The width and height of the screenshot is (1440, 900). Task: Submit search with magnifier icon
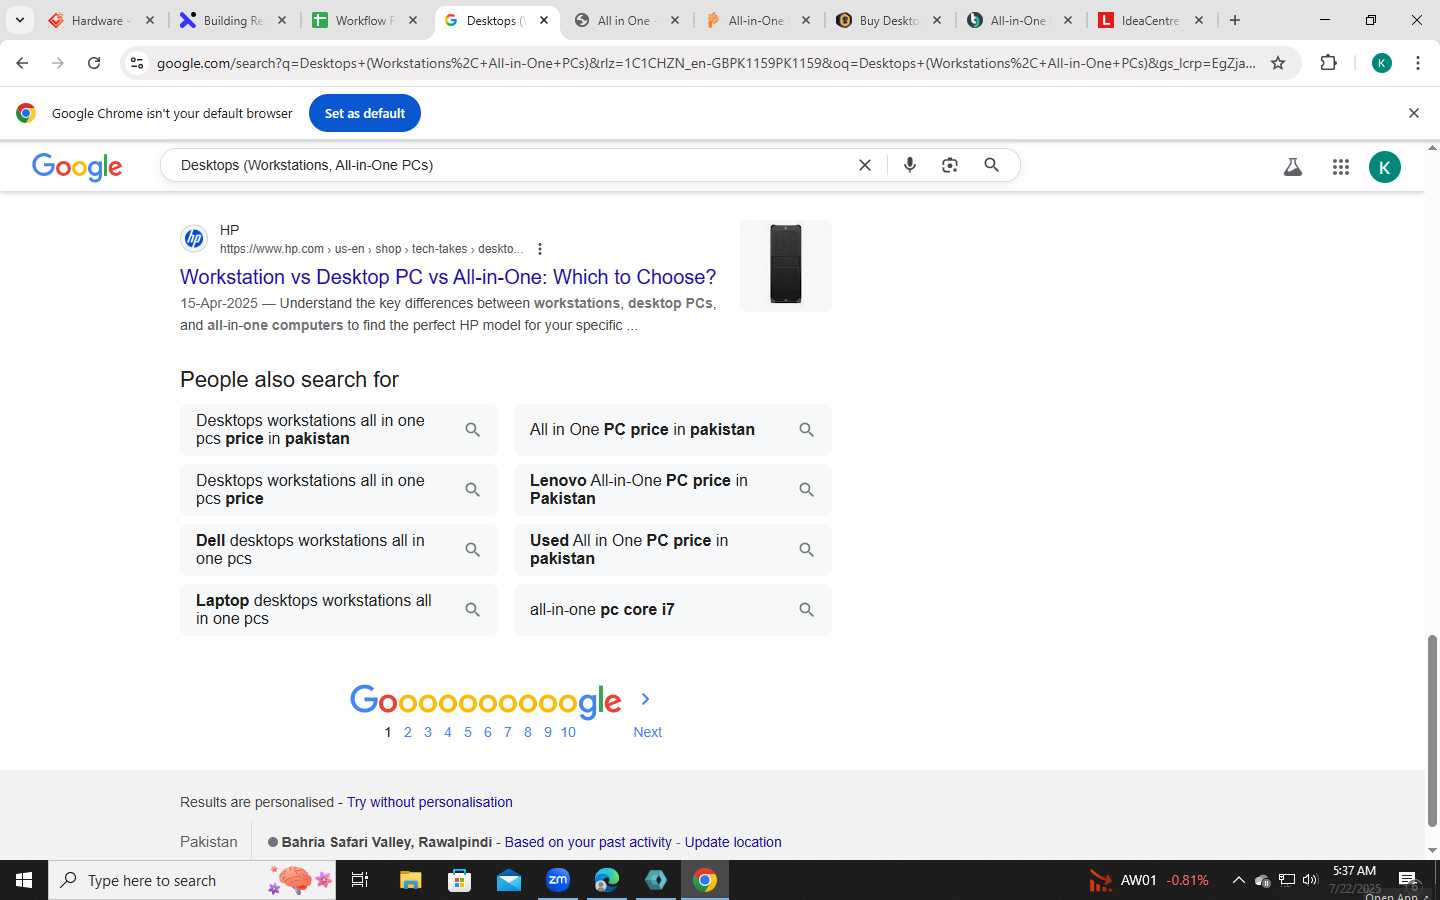[991, 165]
